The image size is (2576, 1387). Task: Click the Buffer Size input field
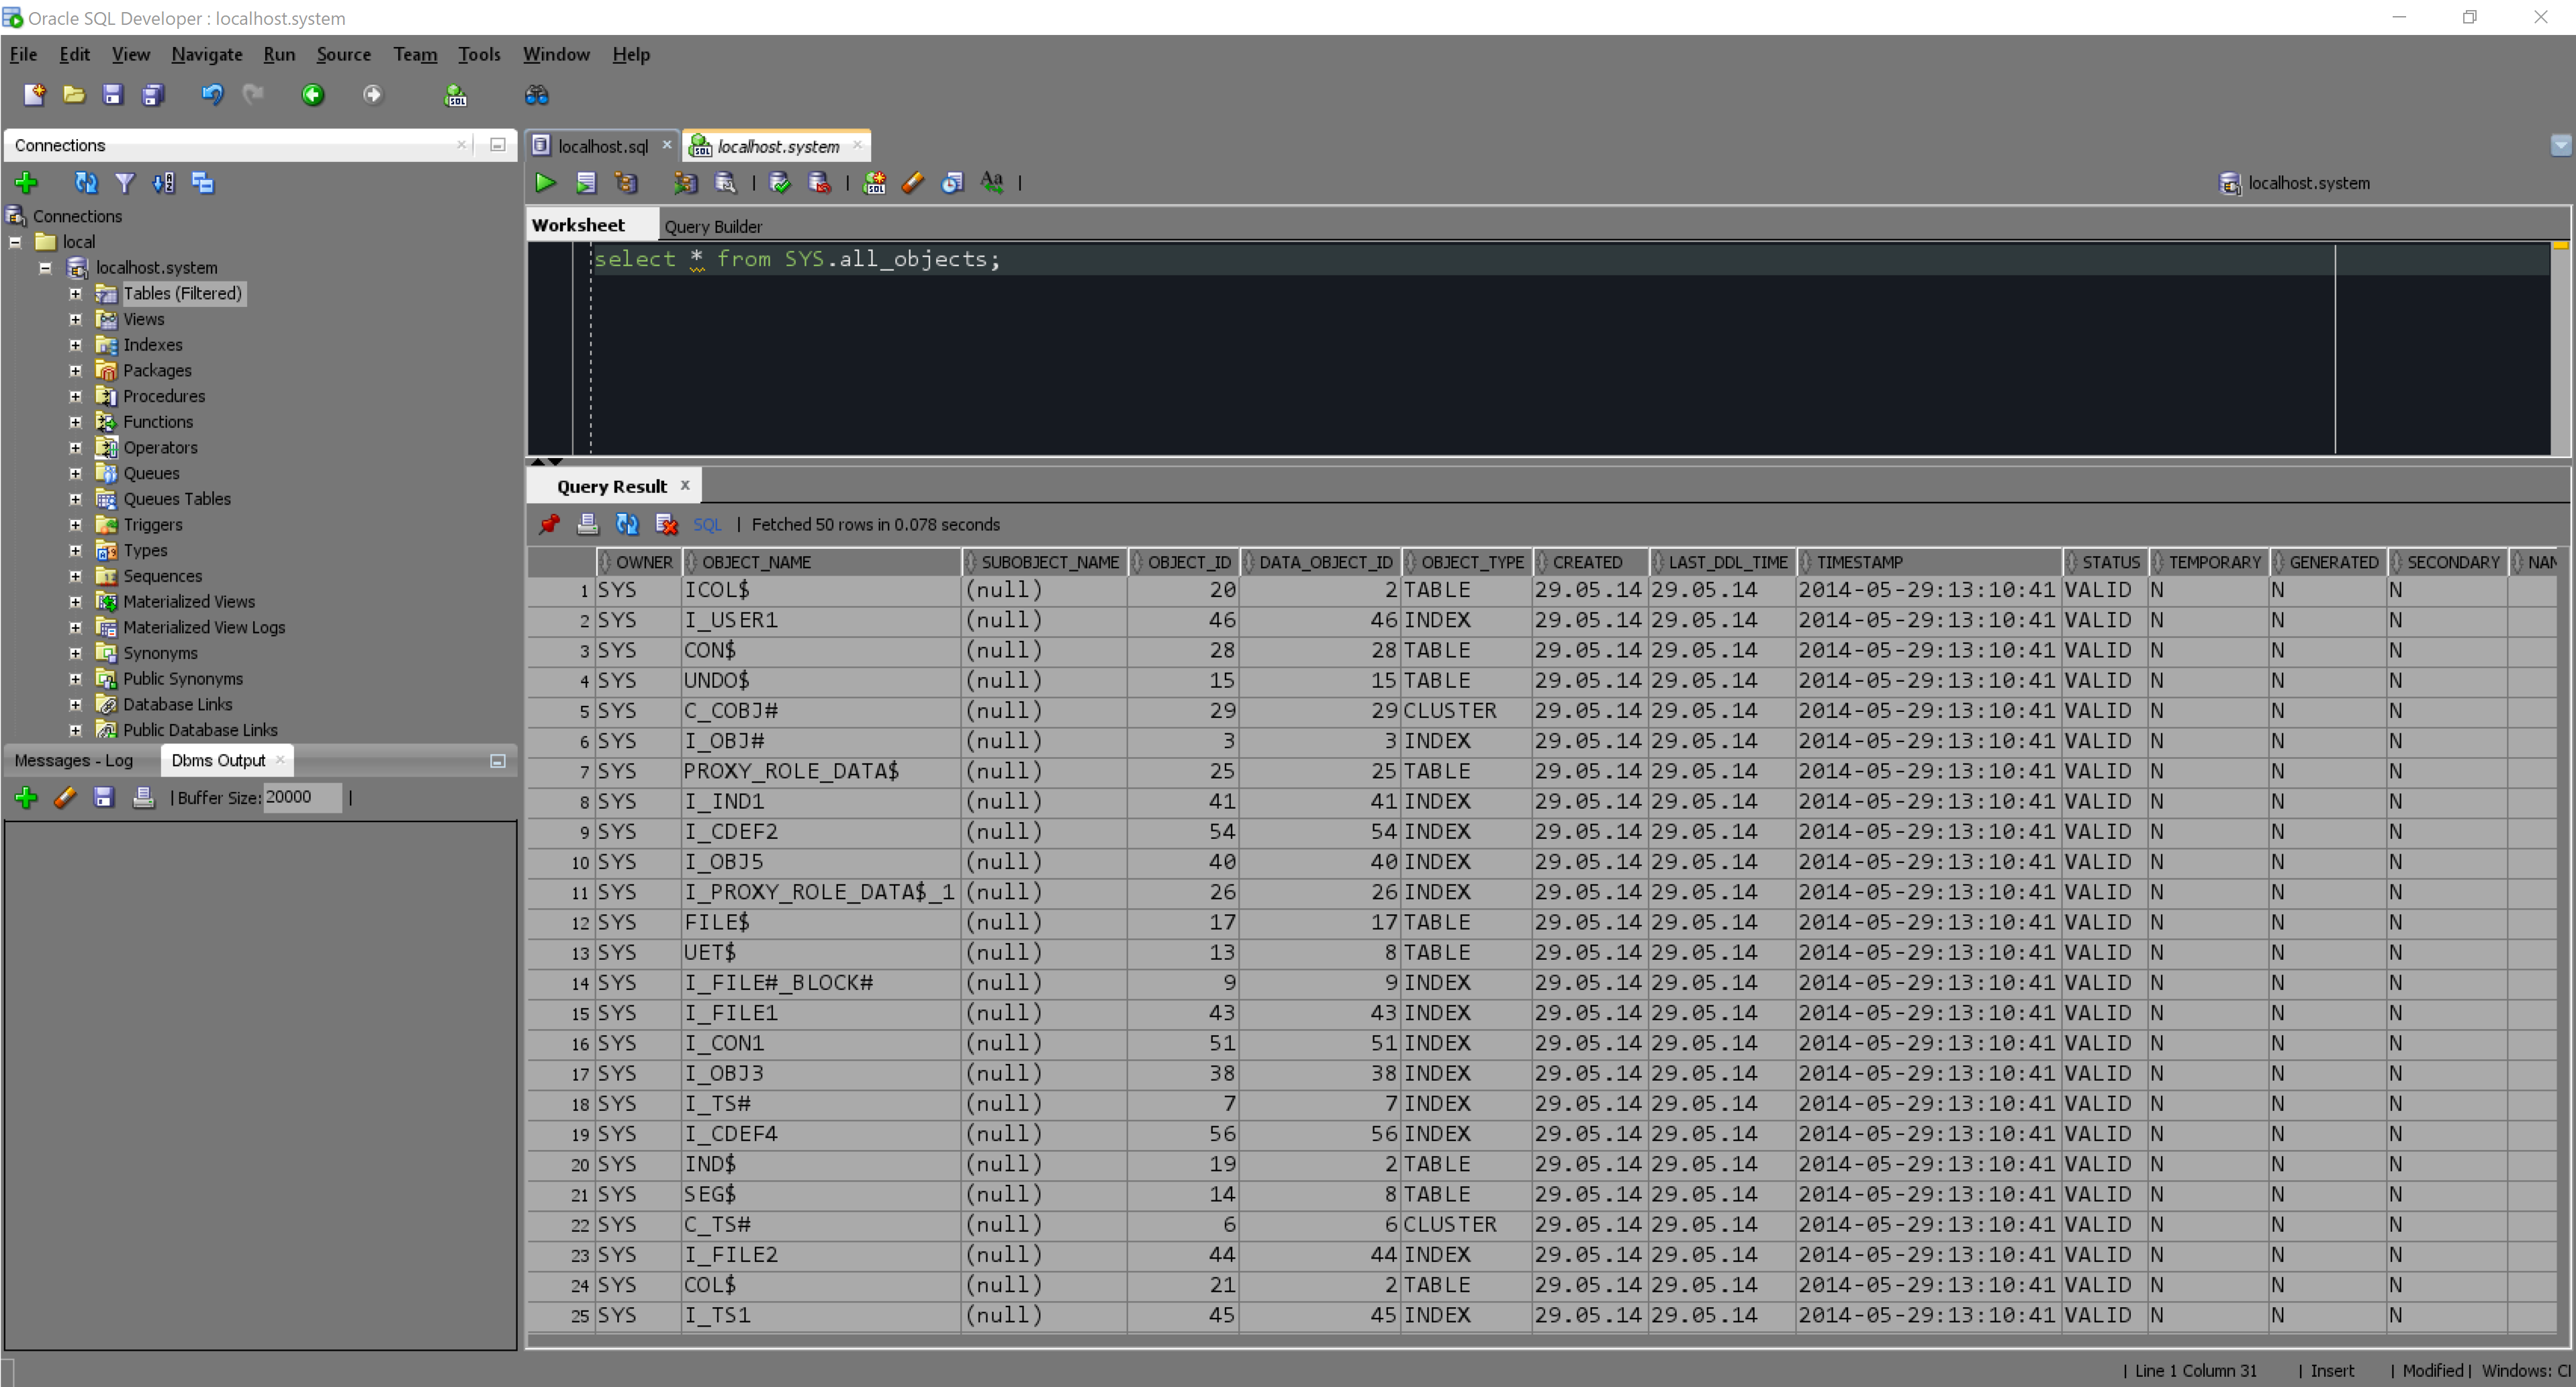pos(301,797)
